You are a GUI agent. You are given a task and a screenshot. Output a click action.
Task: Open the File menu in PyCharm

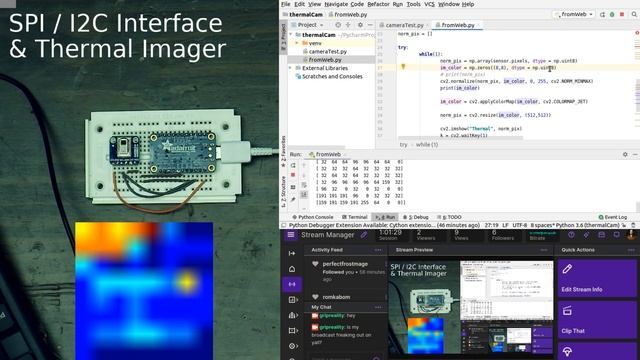pos(286,4)
